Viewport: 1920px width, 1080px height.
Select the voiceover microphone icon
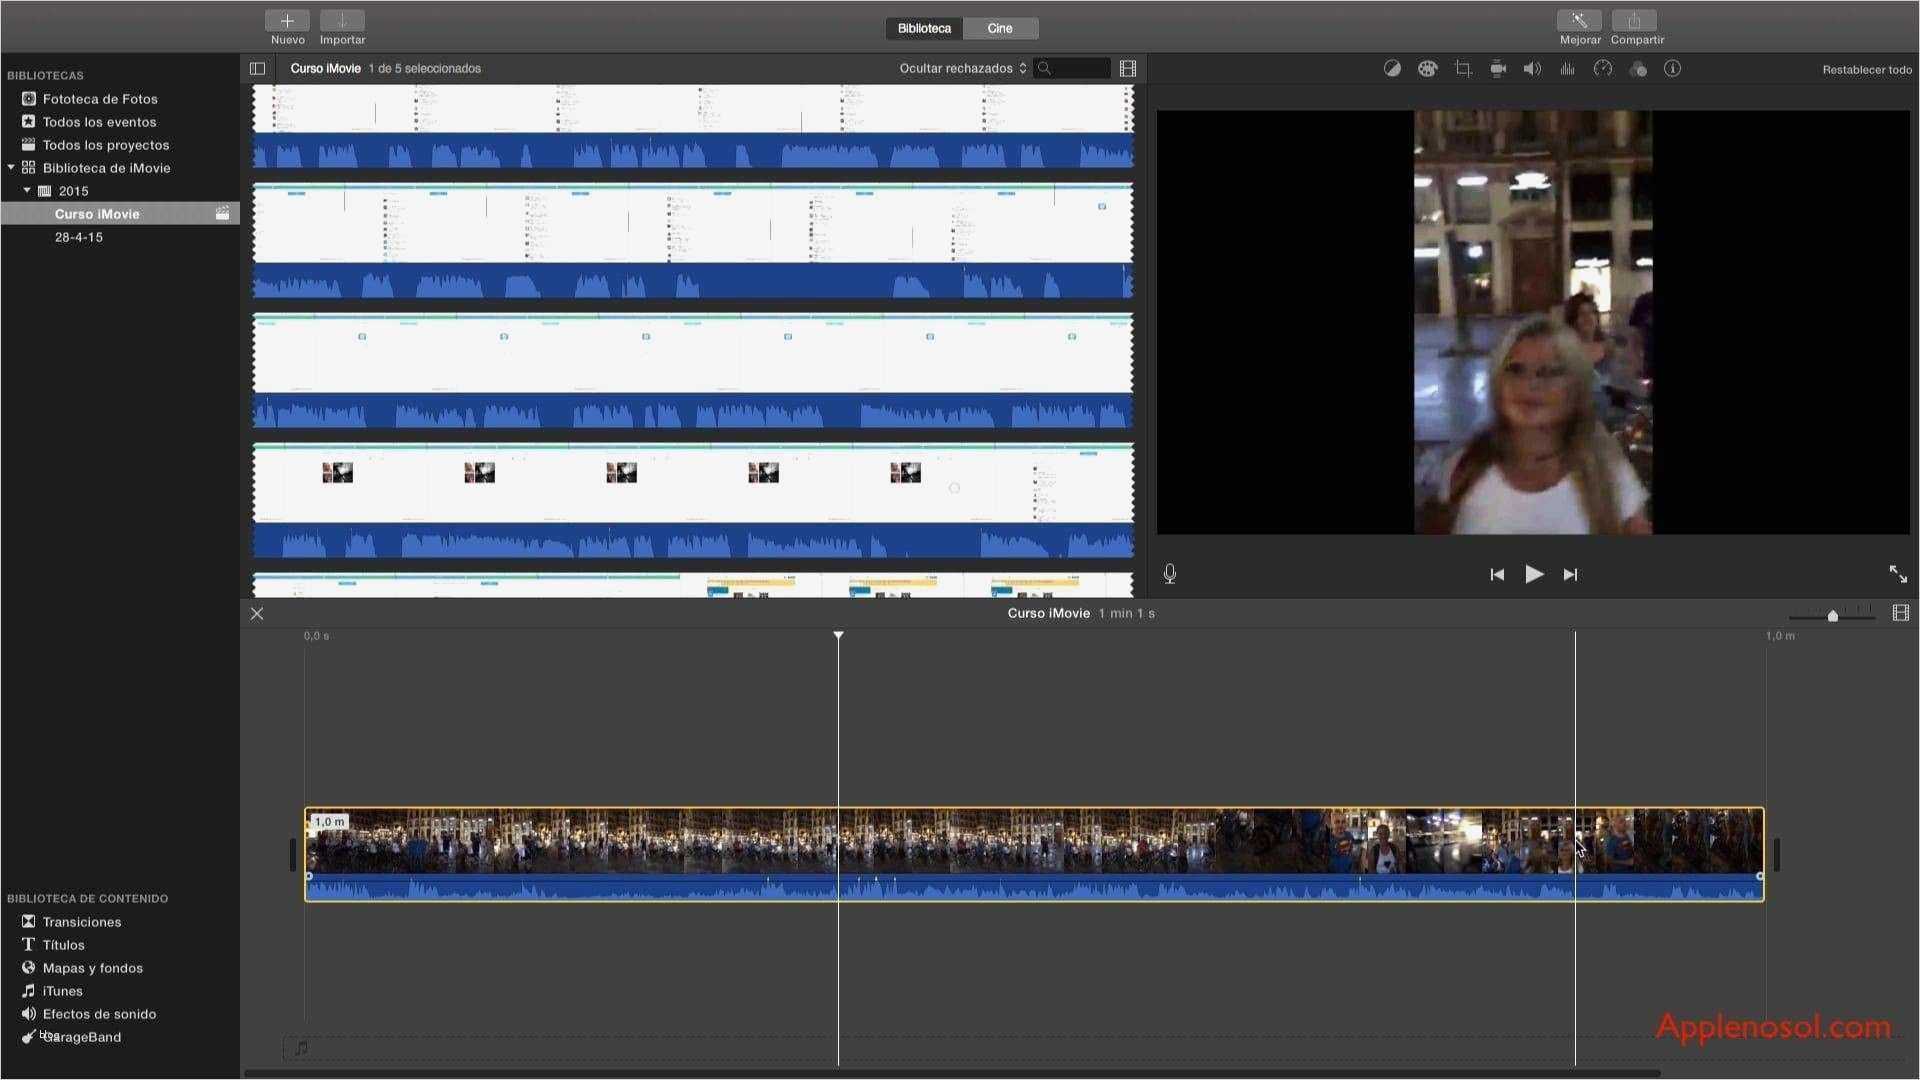(1169, 574)
